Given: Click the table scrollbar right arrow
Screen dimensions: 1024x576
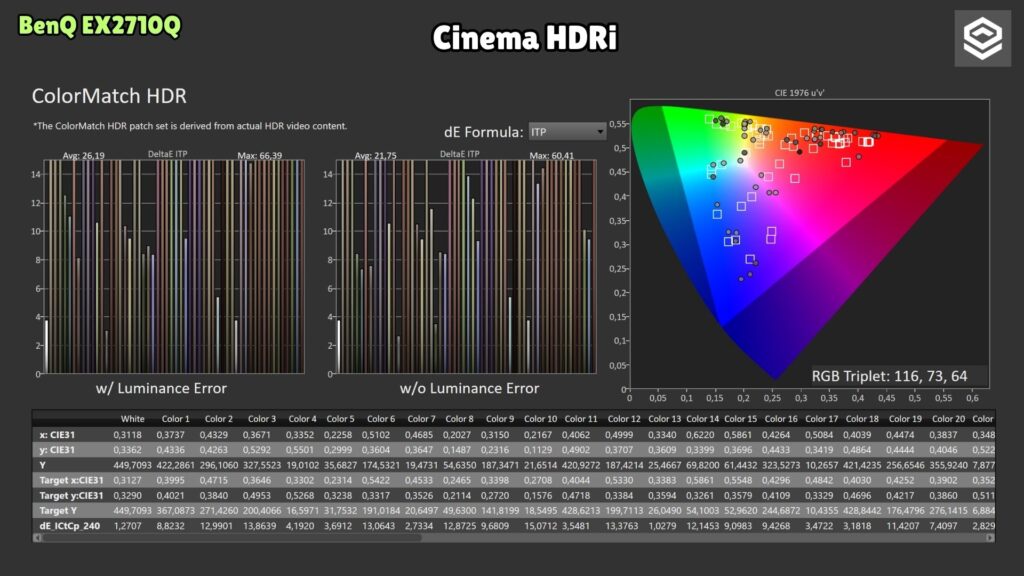Looking at the screenshot, I should (x=990, y=537).
